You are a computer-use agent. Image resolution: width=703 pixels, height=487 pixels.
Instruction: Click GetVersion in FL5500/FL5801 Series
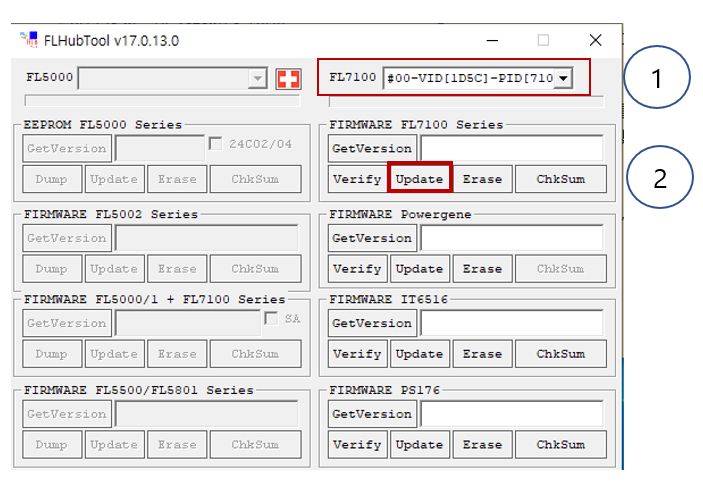coord(67,414)
